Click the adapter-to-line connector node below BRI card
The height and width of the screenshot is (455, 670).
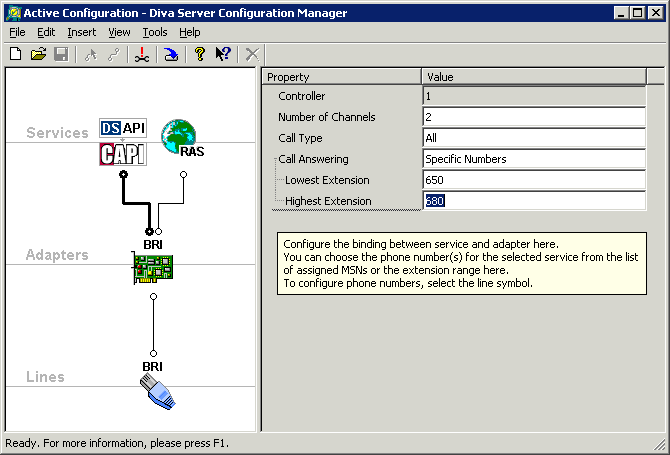coord(153,296)
